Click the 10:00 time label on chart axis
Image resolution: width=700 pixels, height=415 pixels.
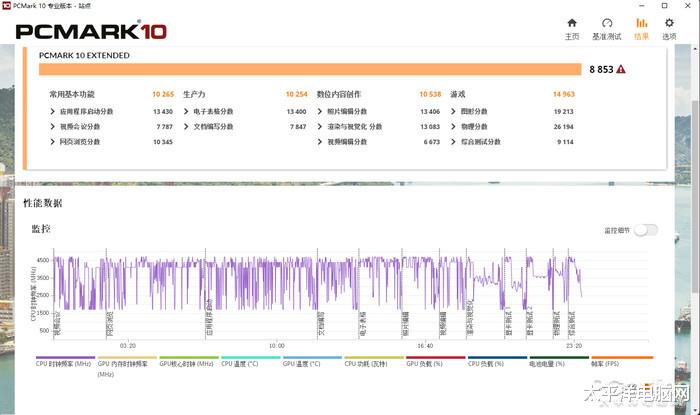[276, 346]
